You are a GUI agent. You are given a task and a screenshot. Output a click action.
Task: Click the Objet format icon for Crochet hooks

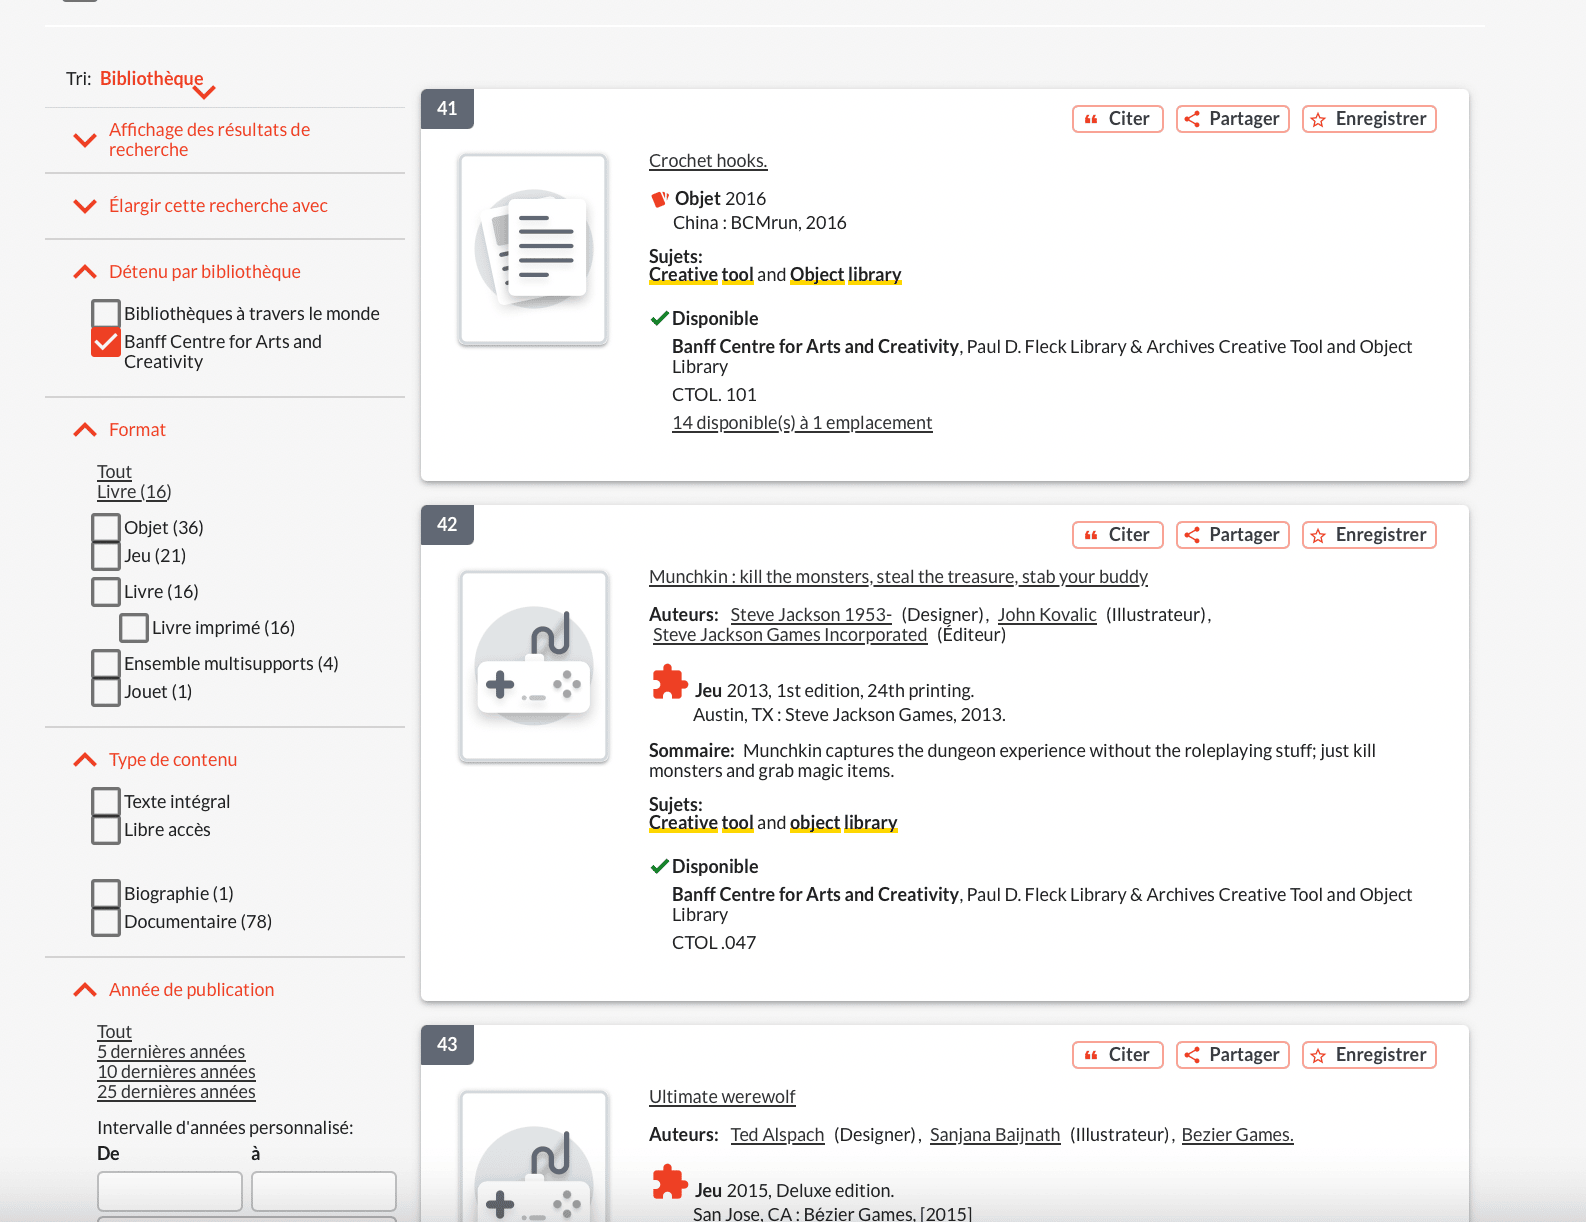pyautogui.click(x=660, y=199)
